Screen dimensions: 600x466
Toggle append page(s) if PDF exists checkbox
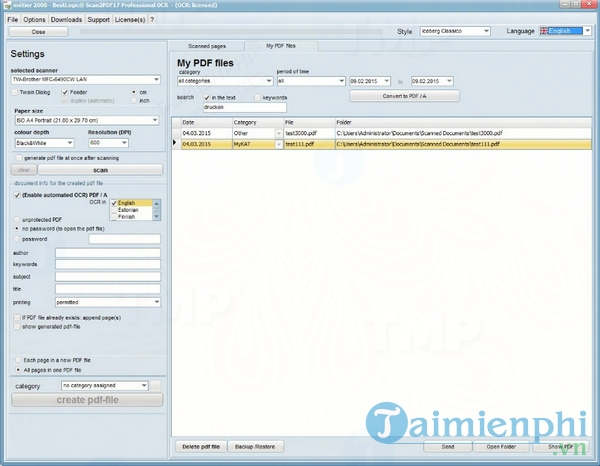click(x=17, y=318)
